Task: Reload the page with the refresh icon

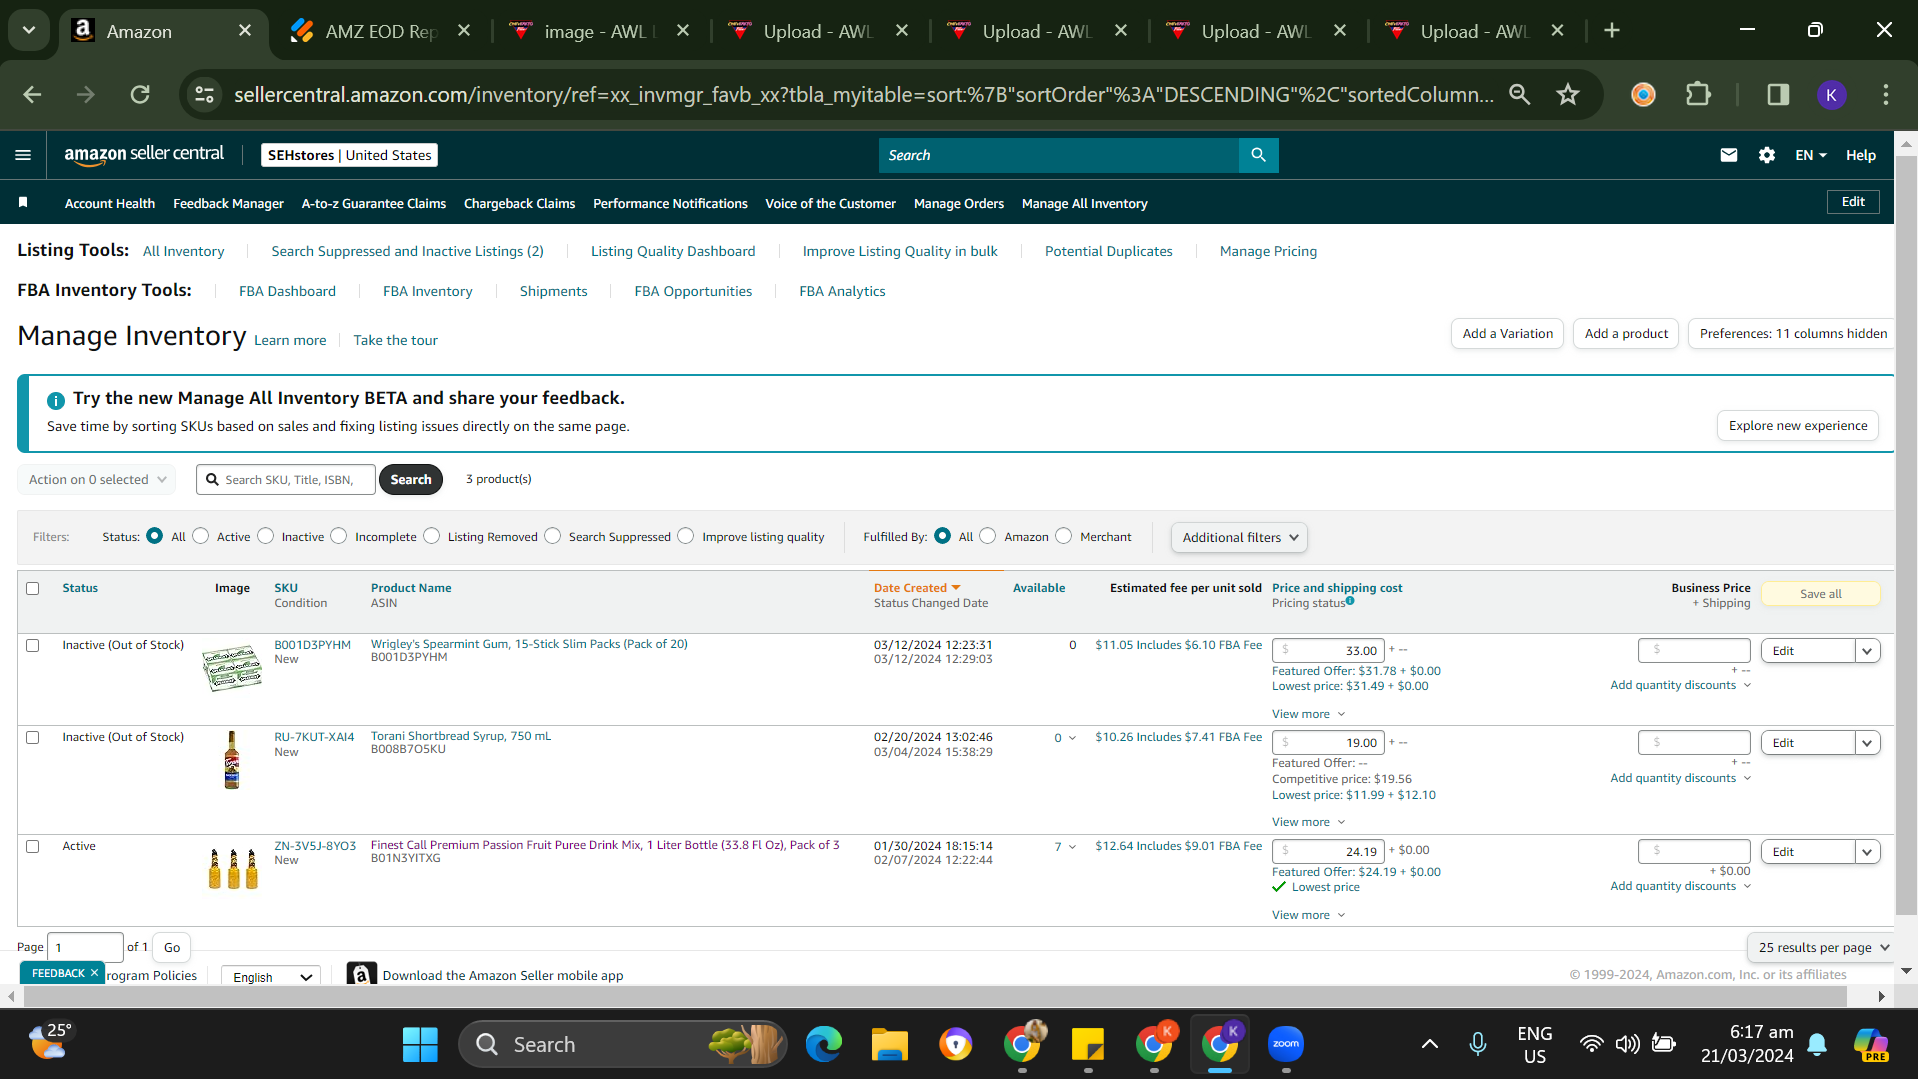Action: coord(140,95)
